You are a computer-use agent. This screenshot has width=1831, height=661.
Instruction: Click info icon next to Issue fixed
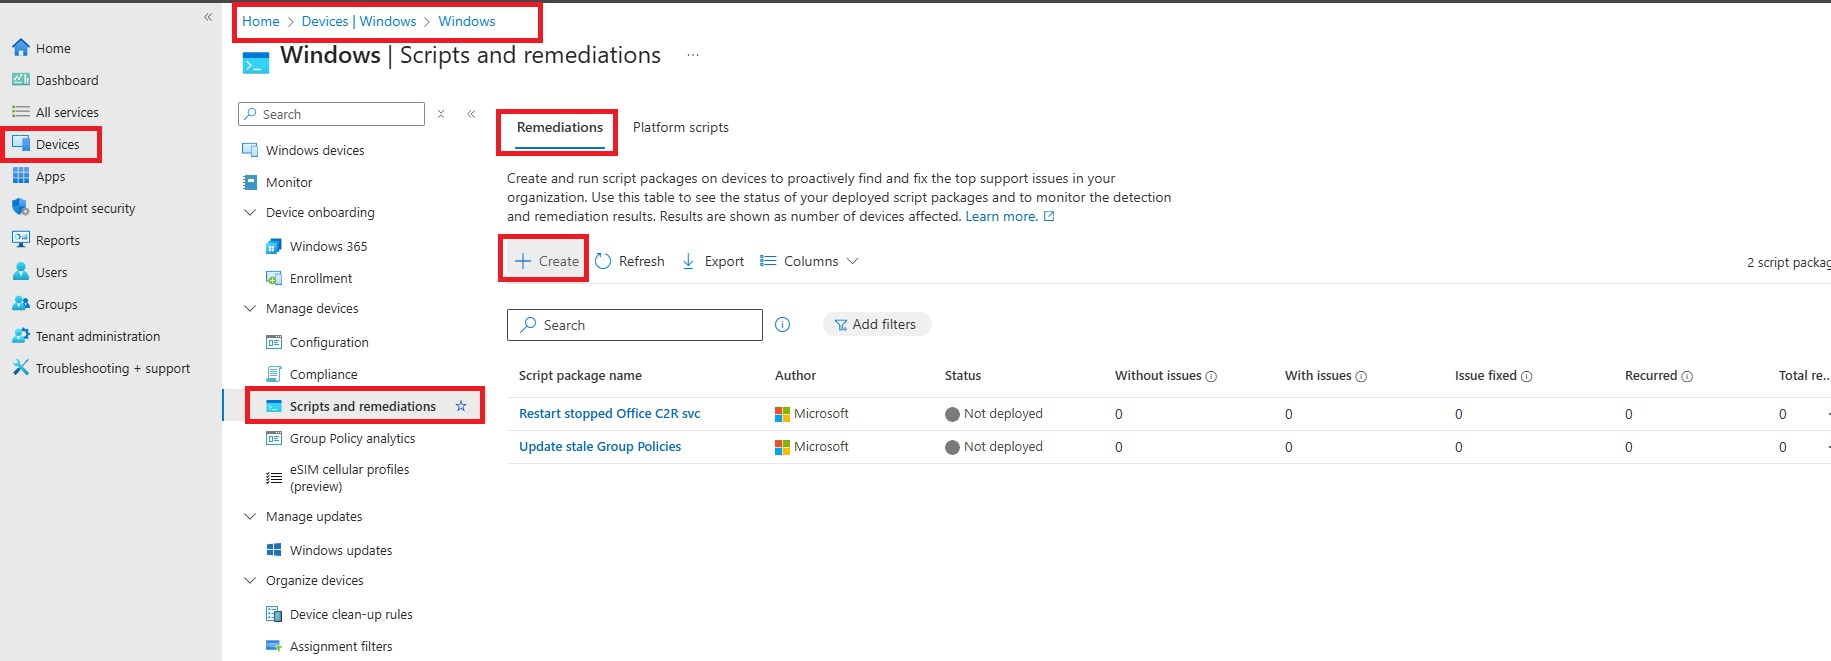(x=1527, y=376)
